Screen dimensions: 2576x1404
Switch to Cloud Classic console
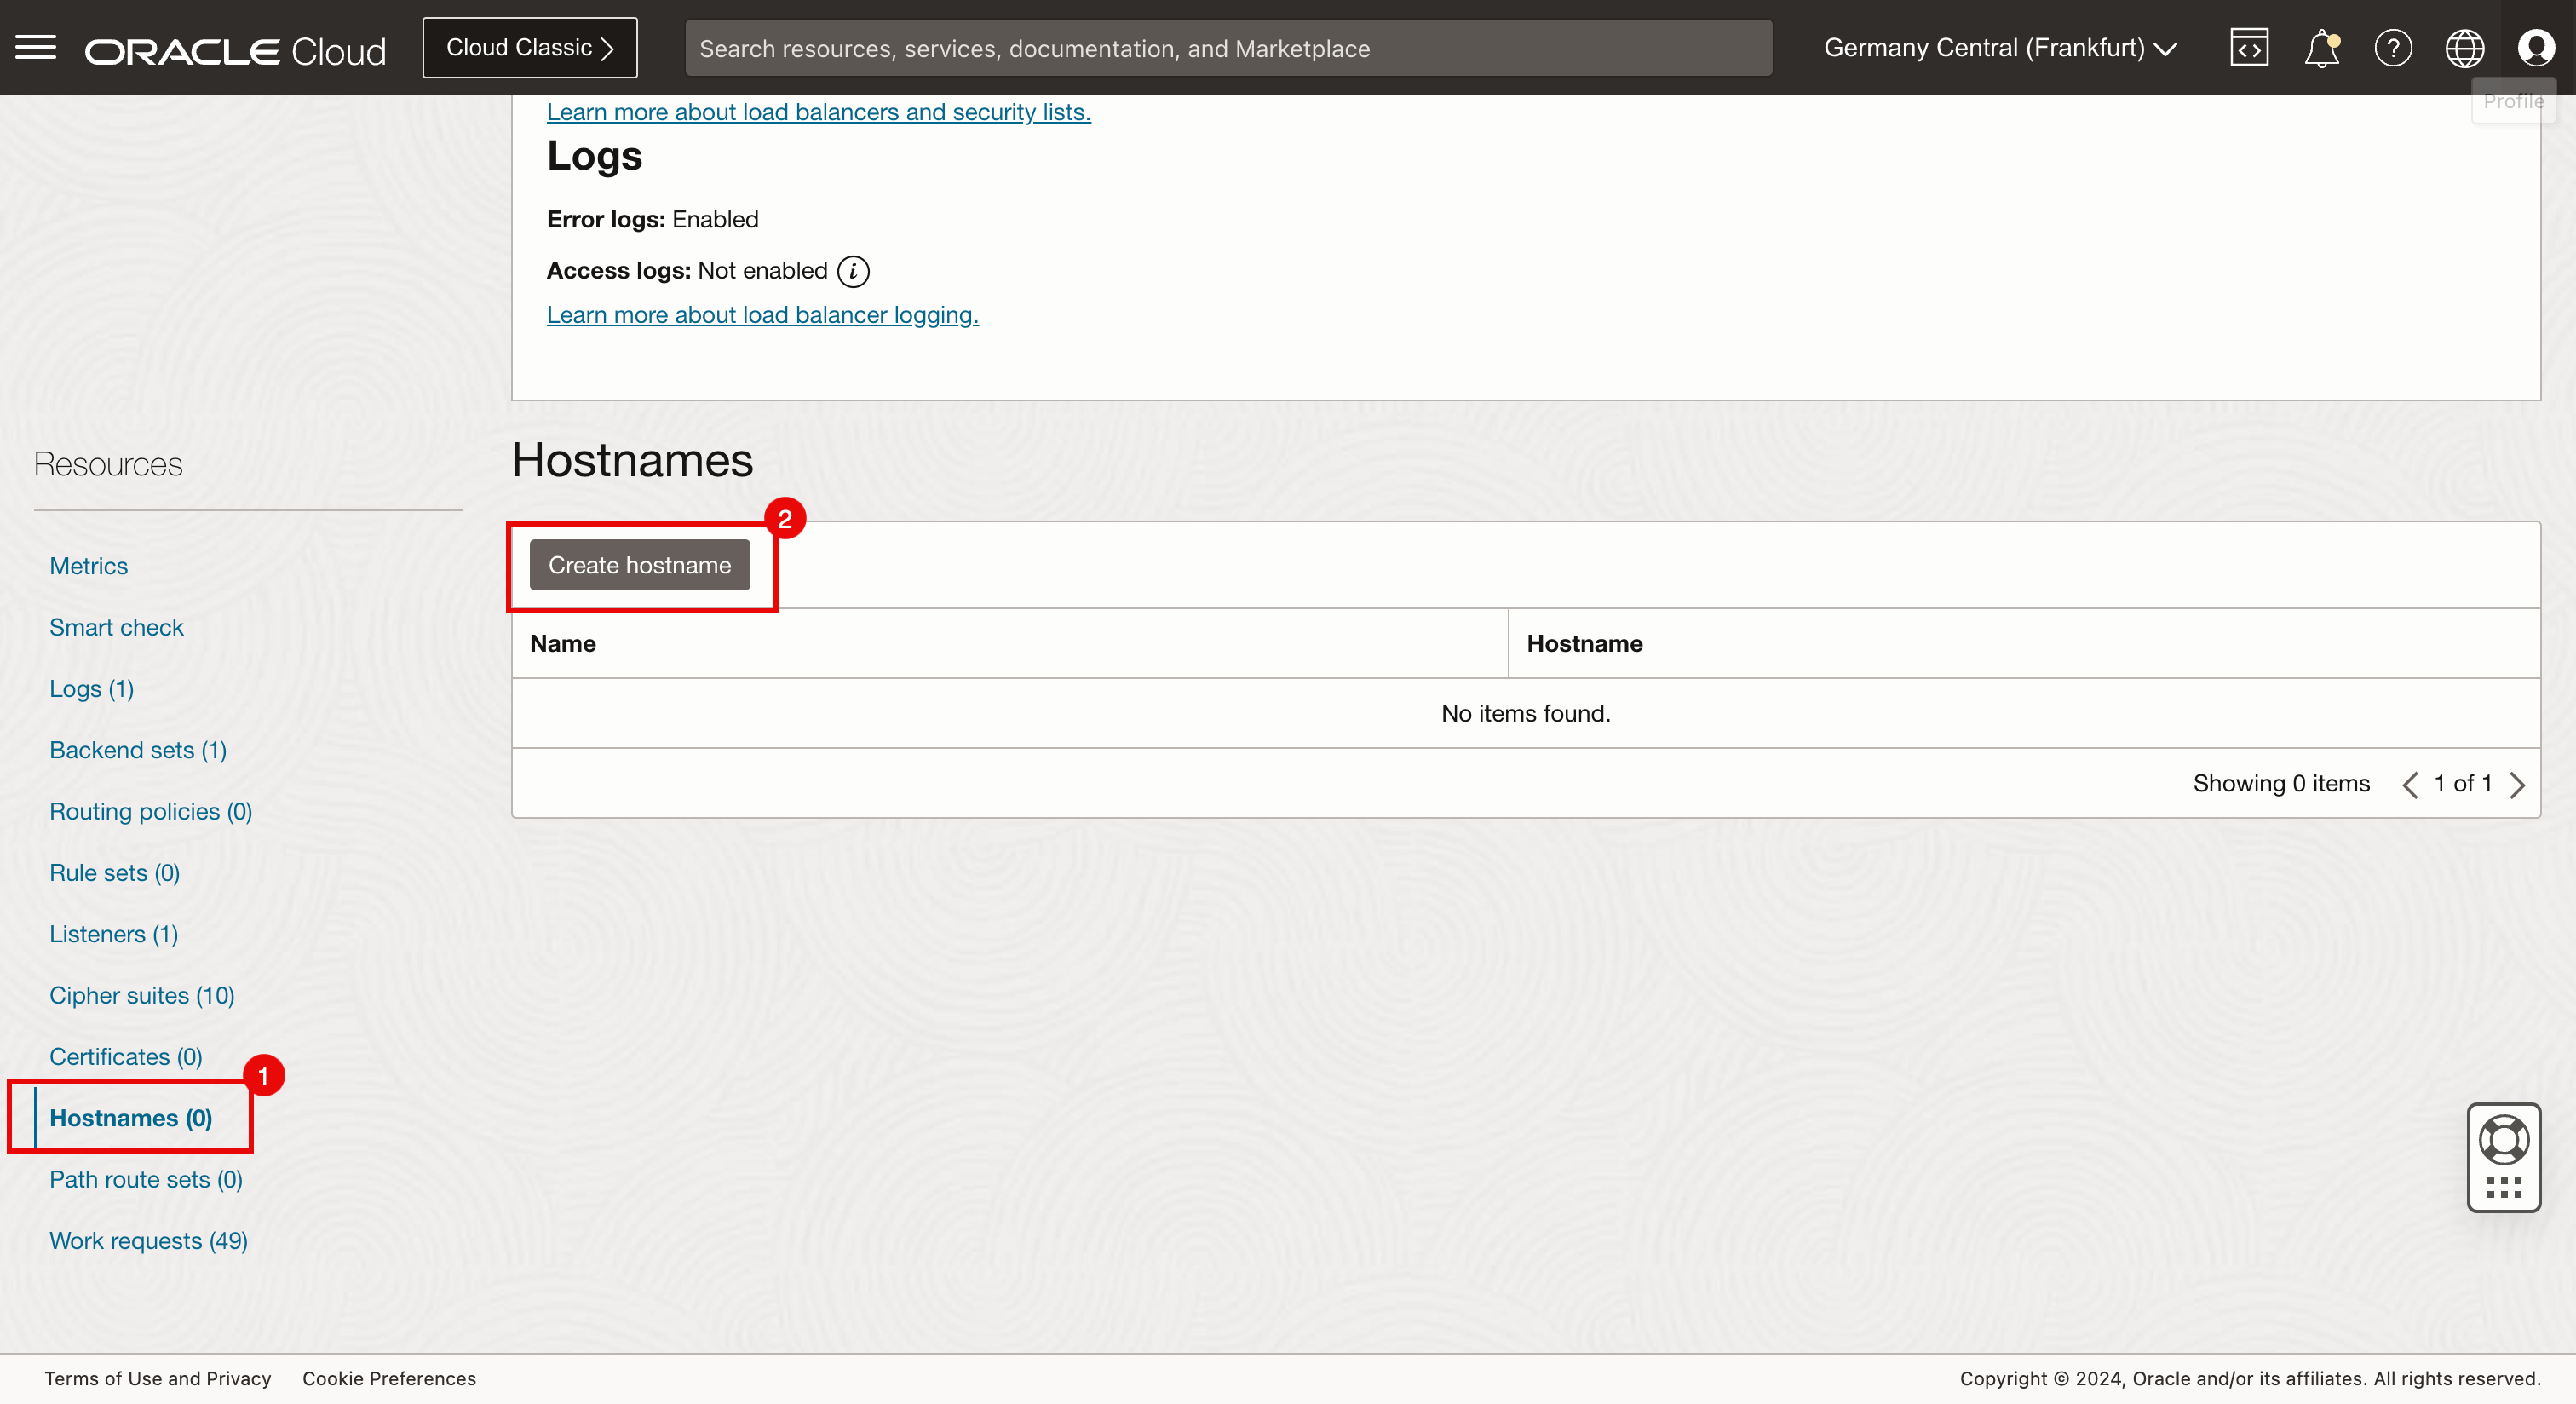pyautogui.click(x=529, y=48)
